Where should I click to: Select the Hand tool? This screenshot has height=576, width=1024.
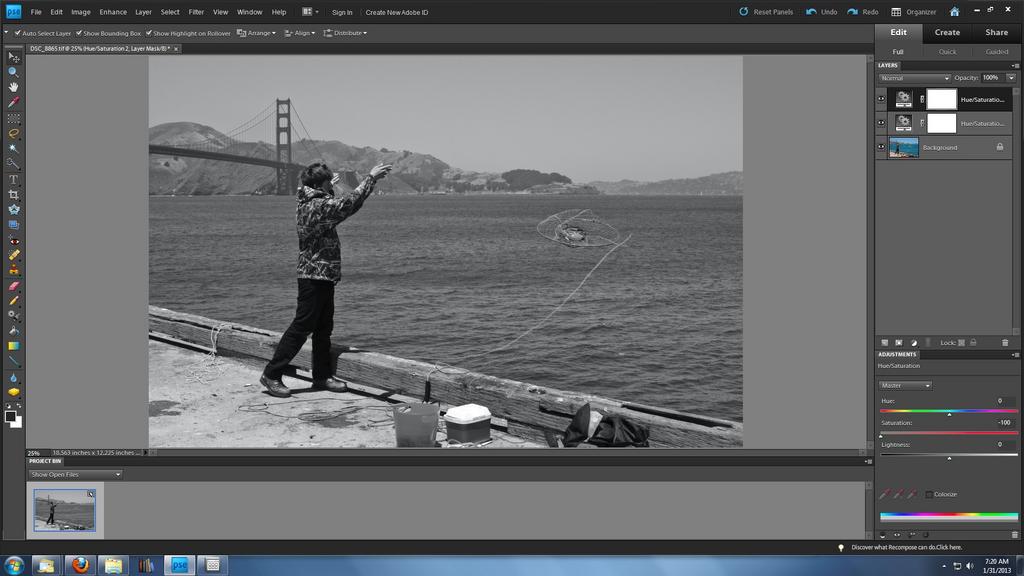pyautogui.click(x=13, y=87)
